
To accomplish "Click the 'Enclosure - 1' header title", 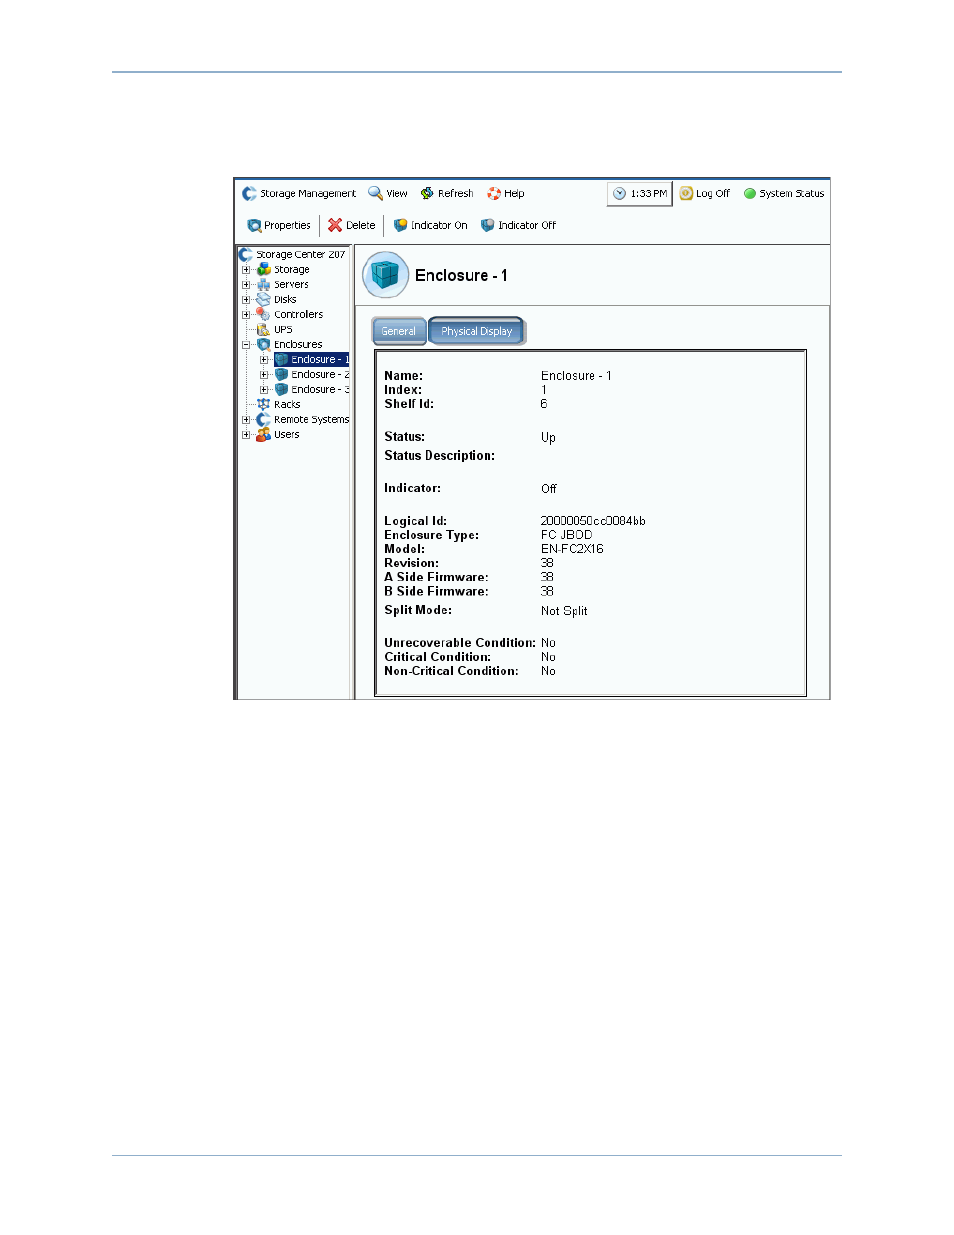I will pyautogui.click(x=461, y=275).
